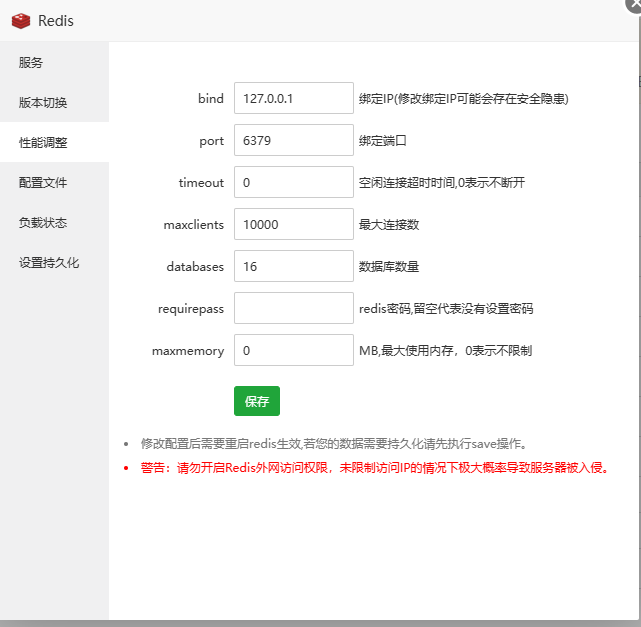Image resolution: width=641 pixels, height=627 pixels.
Task: Click the 绑定IP security hint text
Action: pos(464,99)
